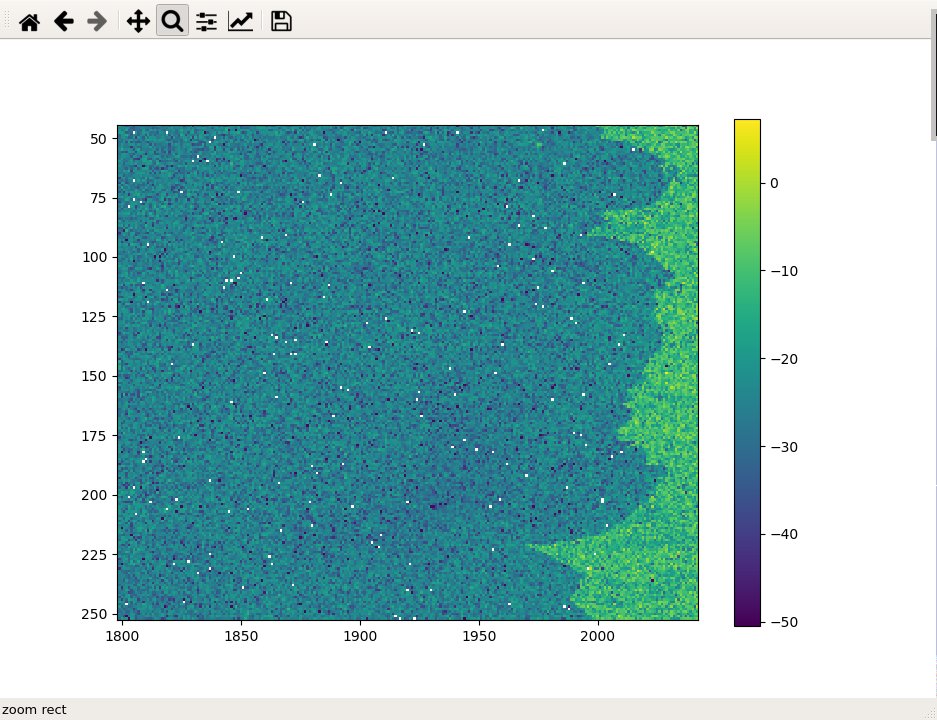Open the Configure subplots dialog
Viewport: 937px width, 720px height.
pos(206,22)
